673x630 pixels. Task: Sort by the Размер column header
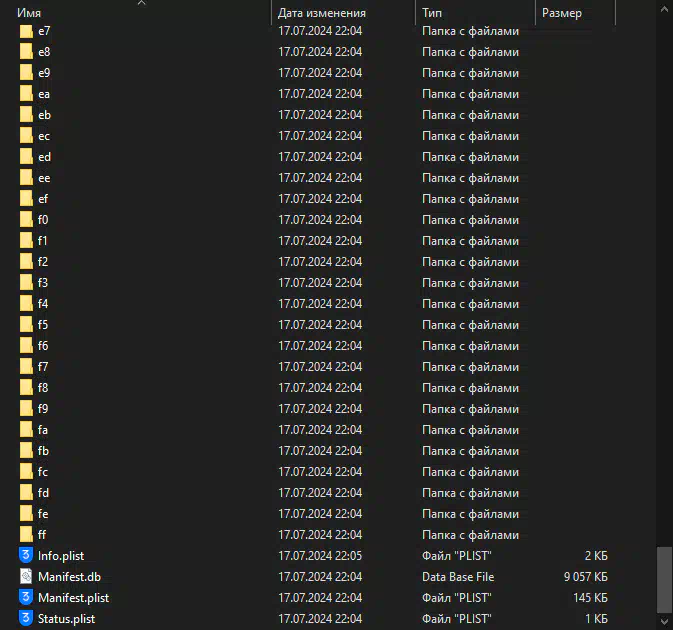(562, 13)
